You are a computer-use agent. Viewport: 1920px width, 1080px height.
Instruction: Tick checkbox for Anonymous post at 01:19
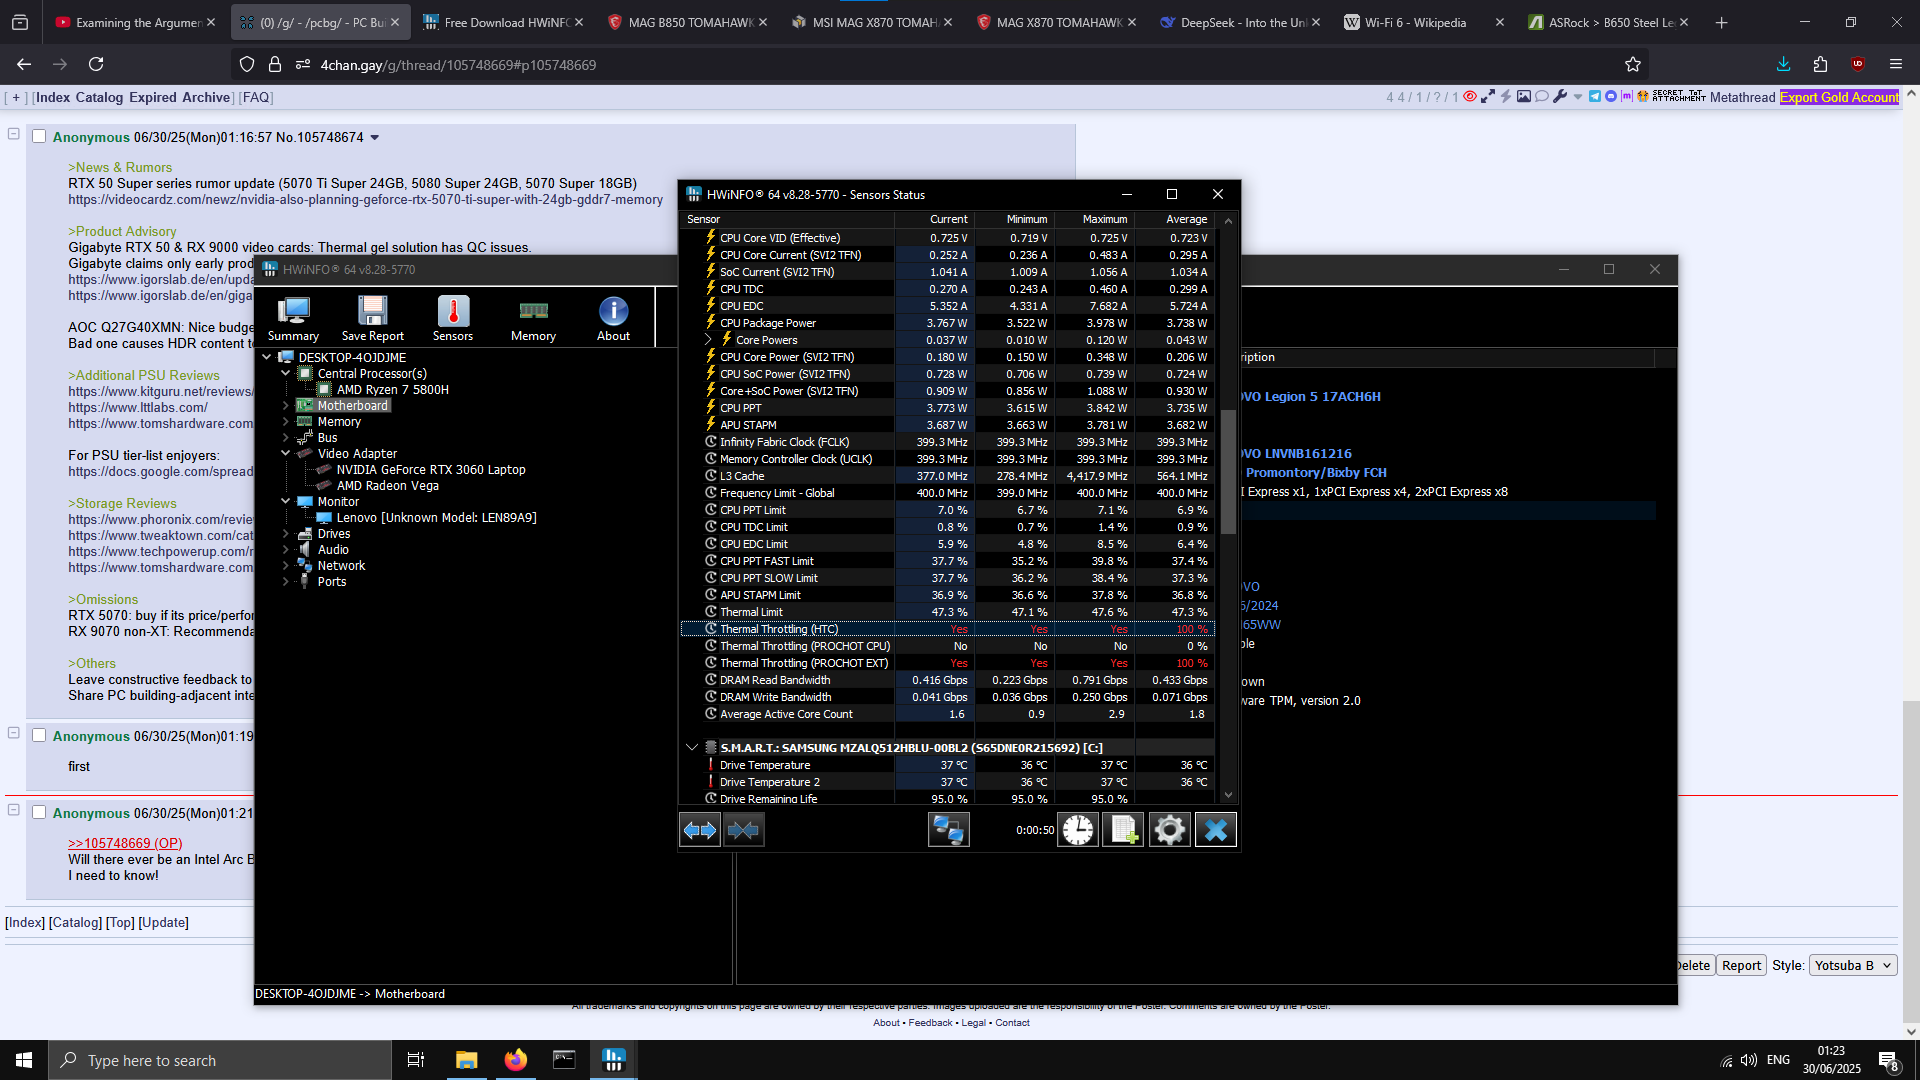pyautogui.click(x=39, y=735)
